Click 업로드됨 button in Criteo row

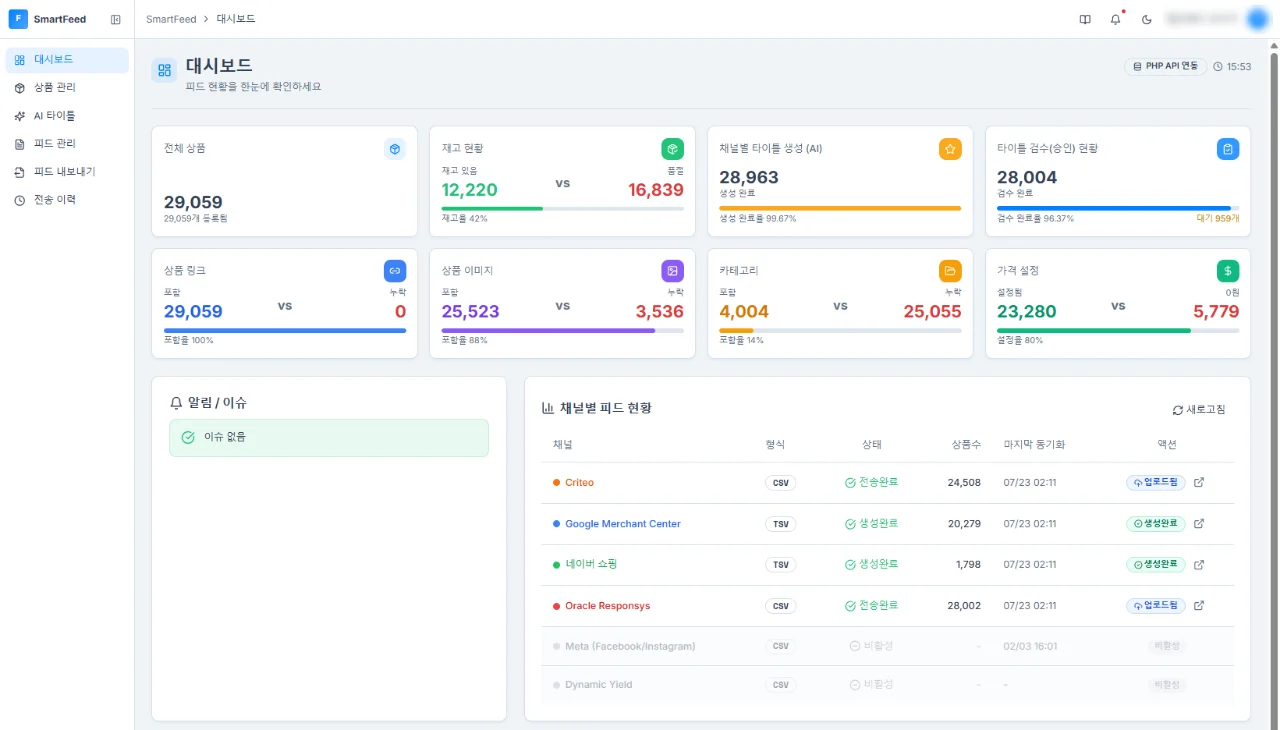pos(1156,483)
